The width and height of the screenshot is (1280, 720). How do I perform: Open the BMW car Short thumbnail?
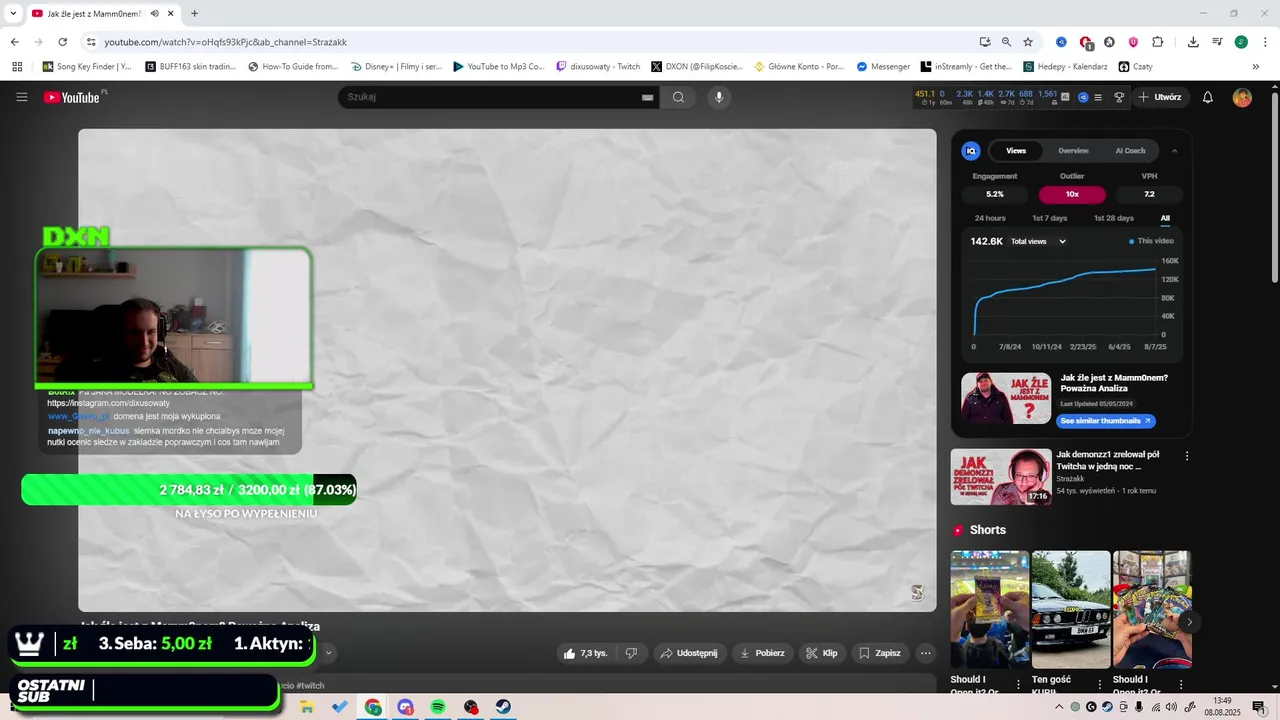pyautogui.click(x=1071, y=609)
